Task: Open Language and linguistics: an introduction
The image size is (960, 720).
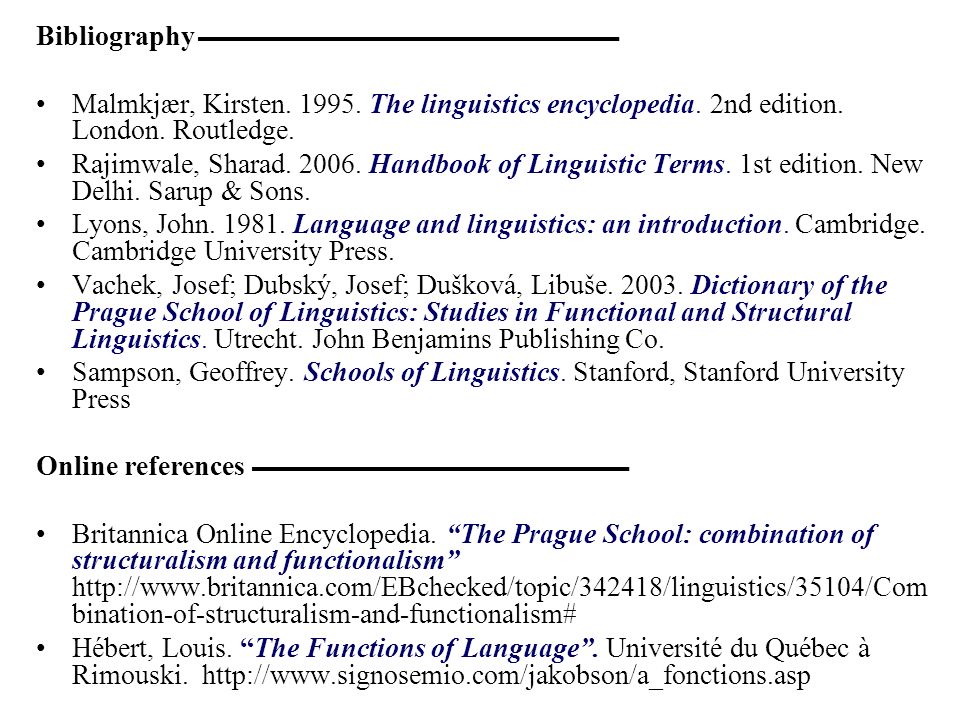Action: tap(538, 225)
